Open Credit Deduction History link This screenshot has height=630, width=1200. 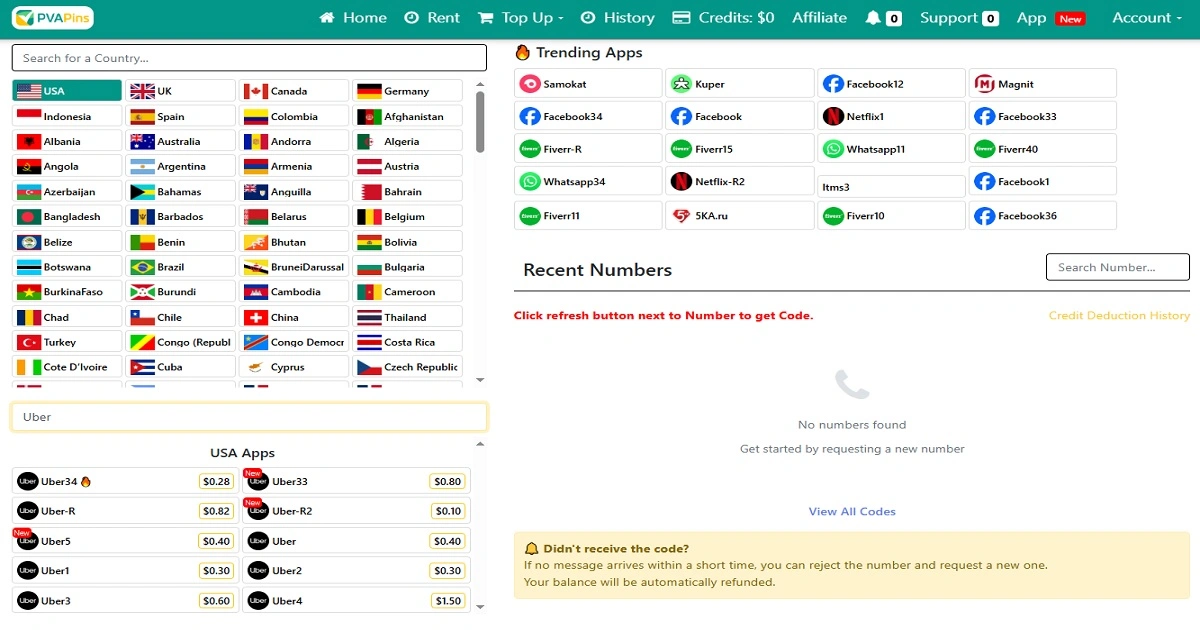pos(1119,315)
